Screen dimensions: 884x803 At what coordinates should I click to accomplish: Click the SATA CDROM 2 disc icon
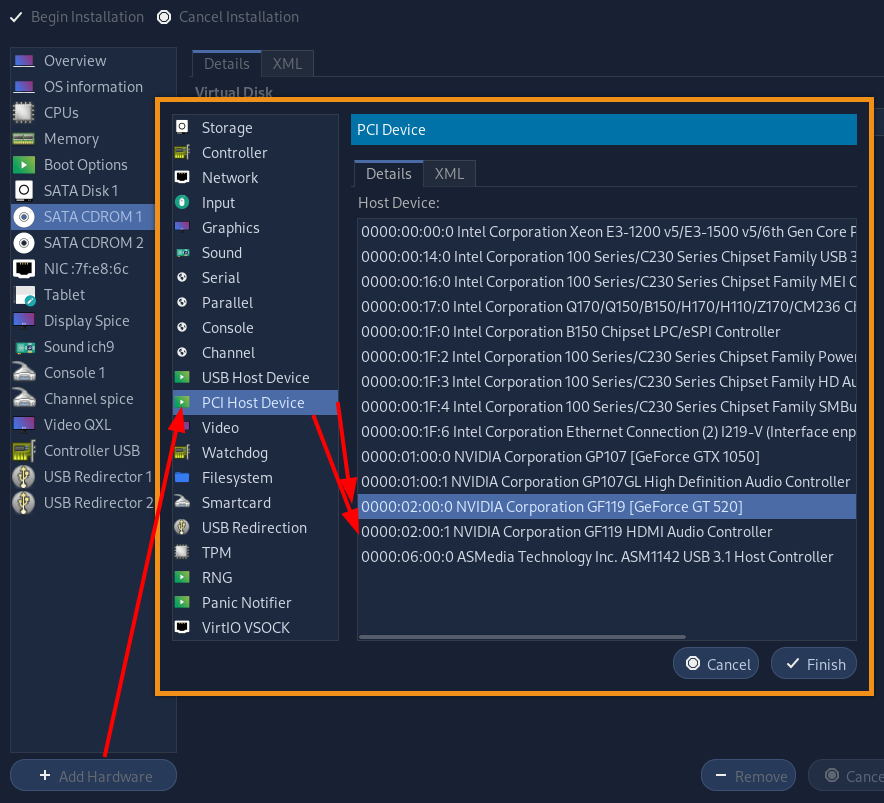coord(24,242)
